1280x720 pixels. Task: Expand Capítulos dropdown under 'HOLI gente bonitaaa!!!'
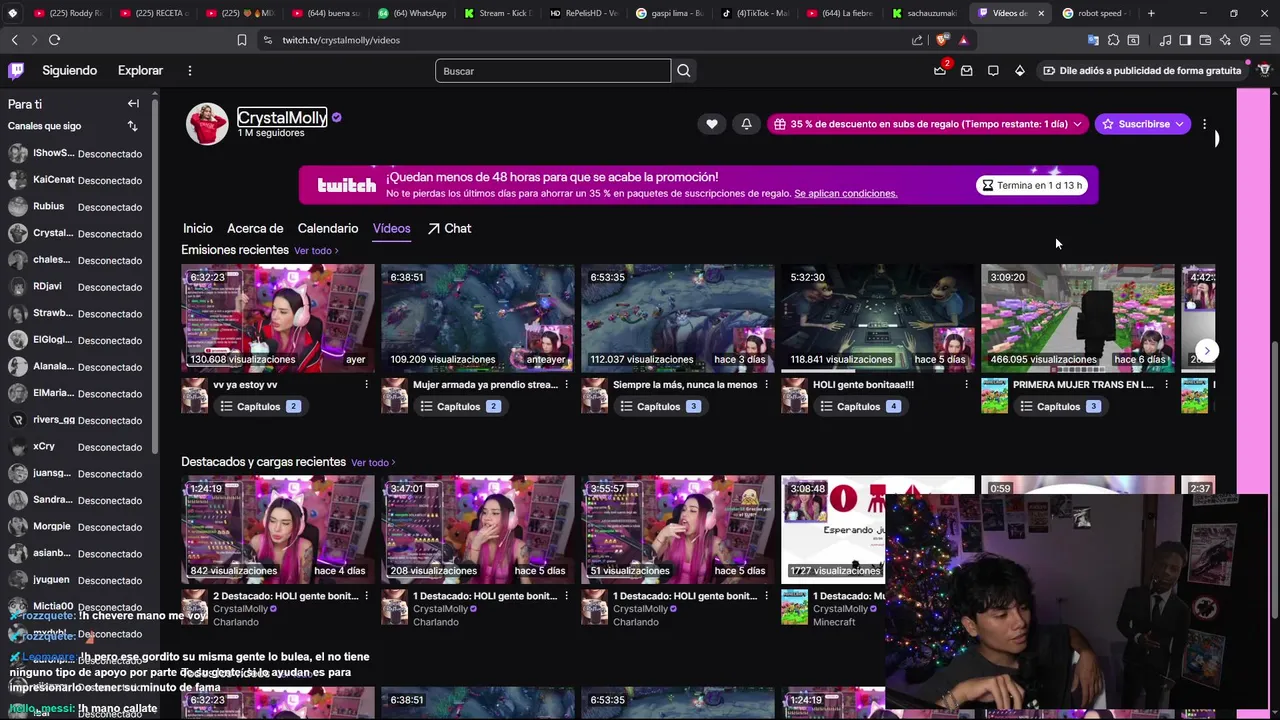coord(860,406)
